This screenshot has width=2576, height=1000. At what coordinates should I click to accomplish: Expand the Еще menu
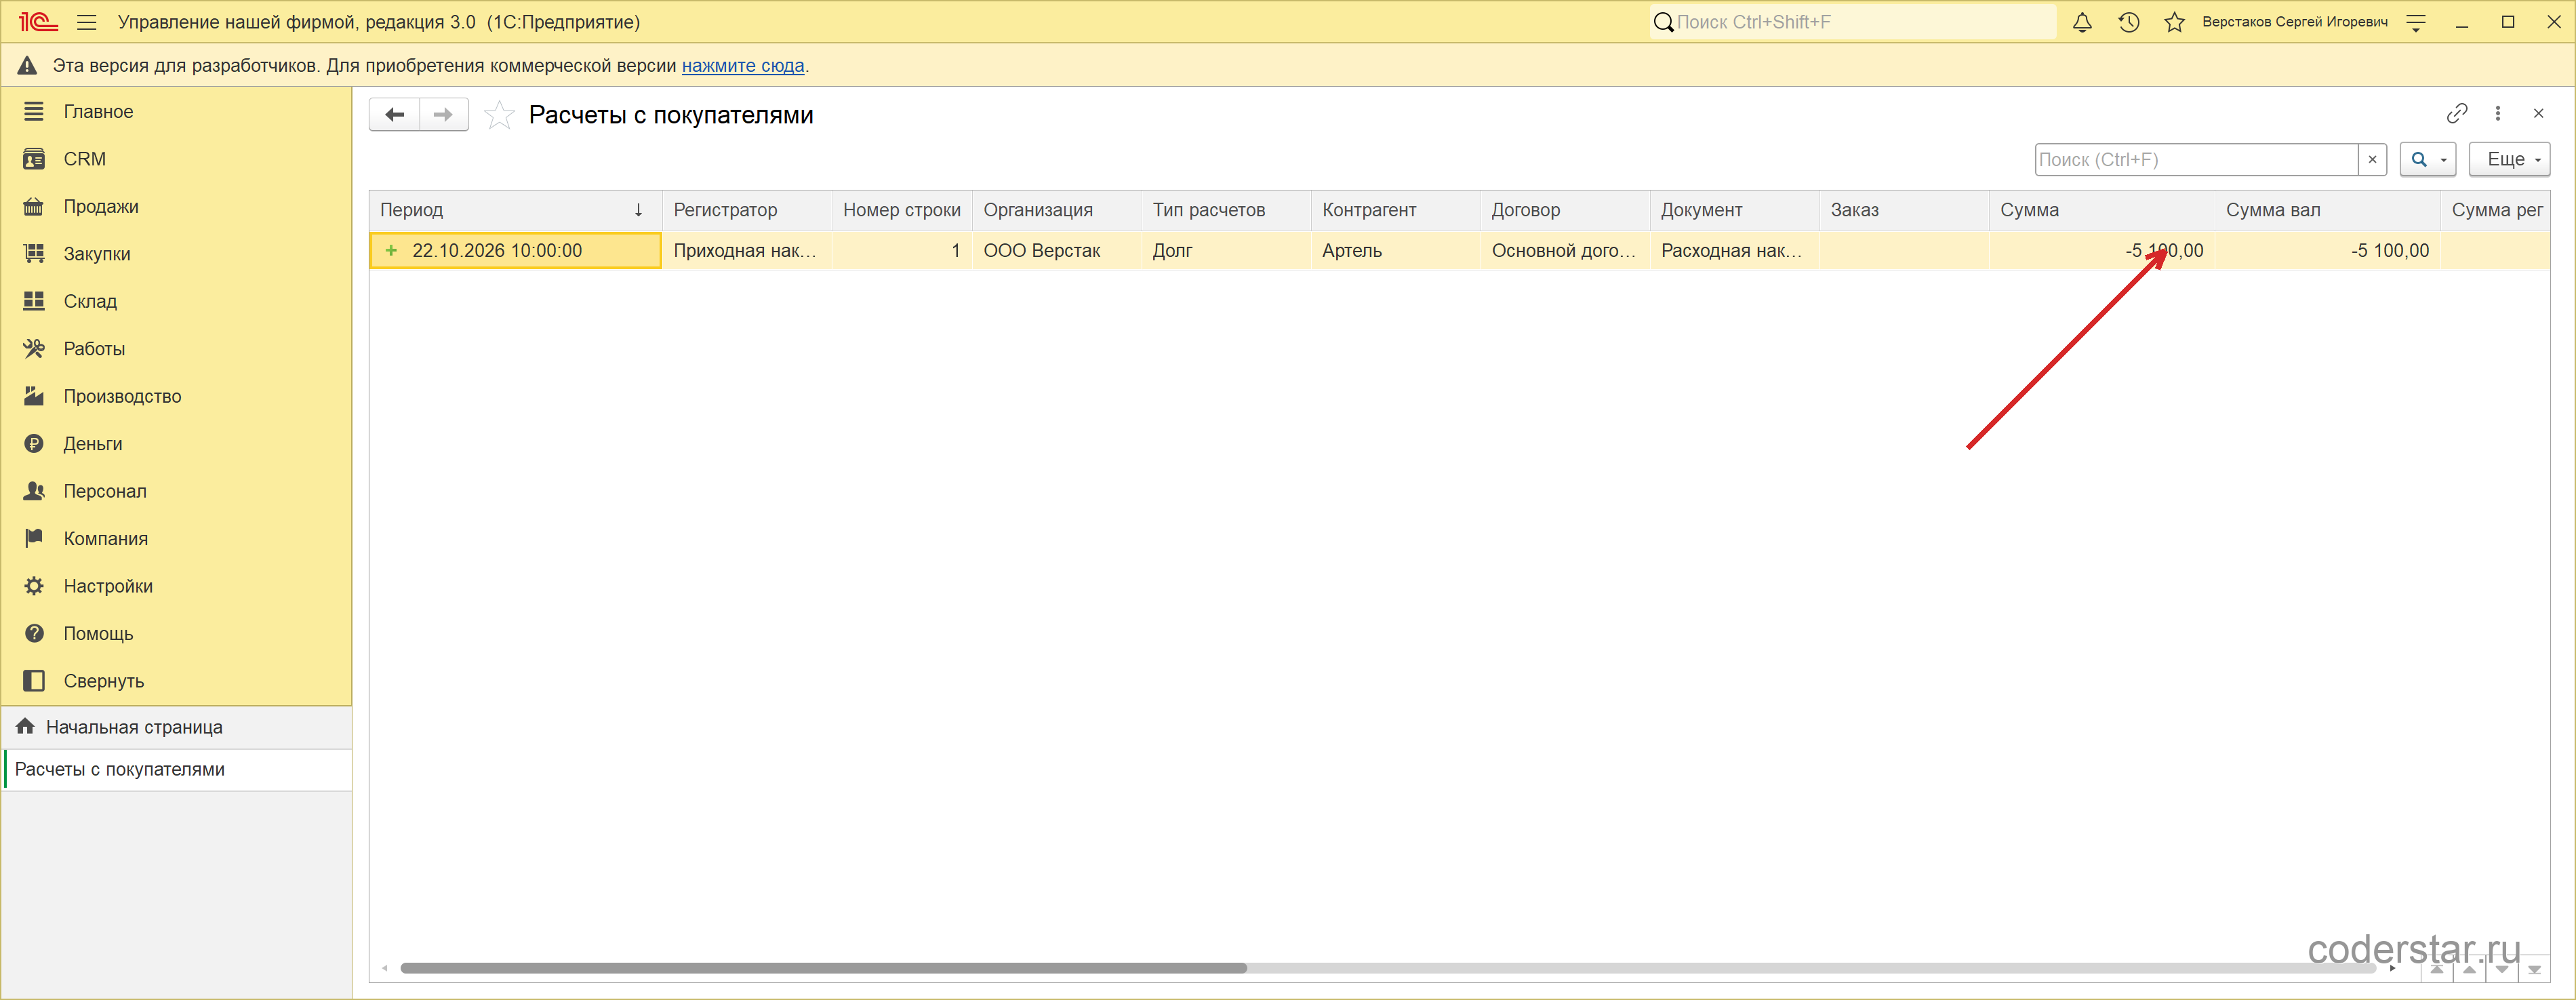coord(2509,159)
